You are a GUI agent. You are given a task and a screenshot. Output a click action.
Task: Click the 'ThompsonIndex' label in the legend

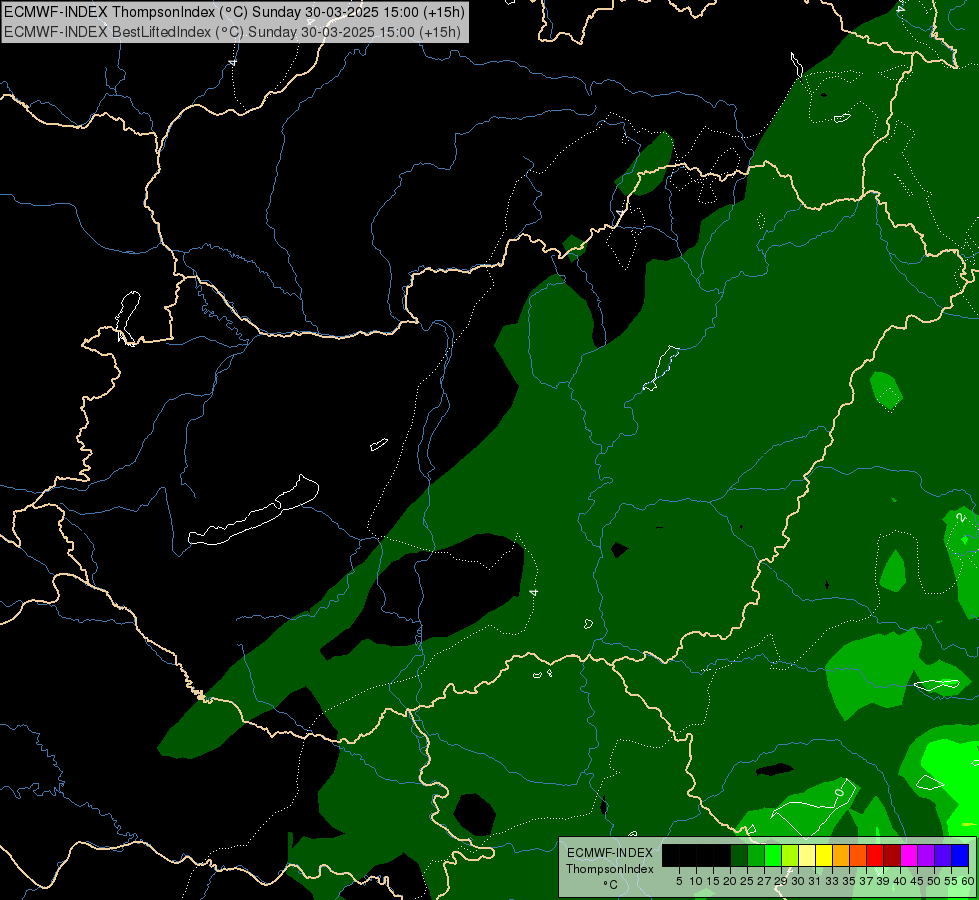(x=610, y=869)
